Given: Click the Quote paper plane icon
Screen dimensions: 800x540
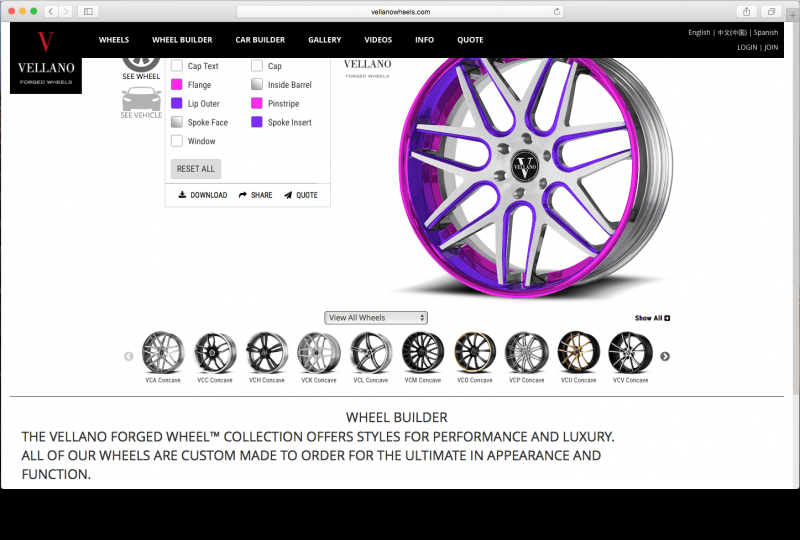Looking at the screenshot, I should coord(288,195).
